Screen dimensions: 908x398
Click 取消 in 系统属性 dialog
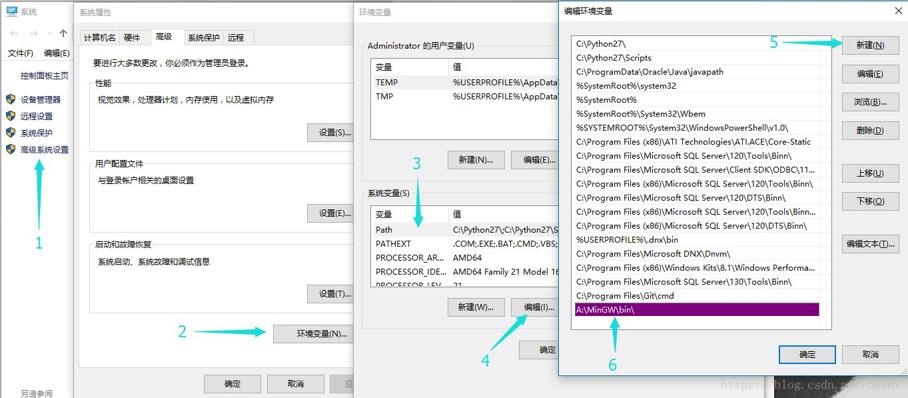295,384
